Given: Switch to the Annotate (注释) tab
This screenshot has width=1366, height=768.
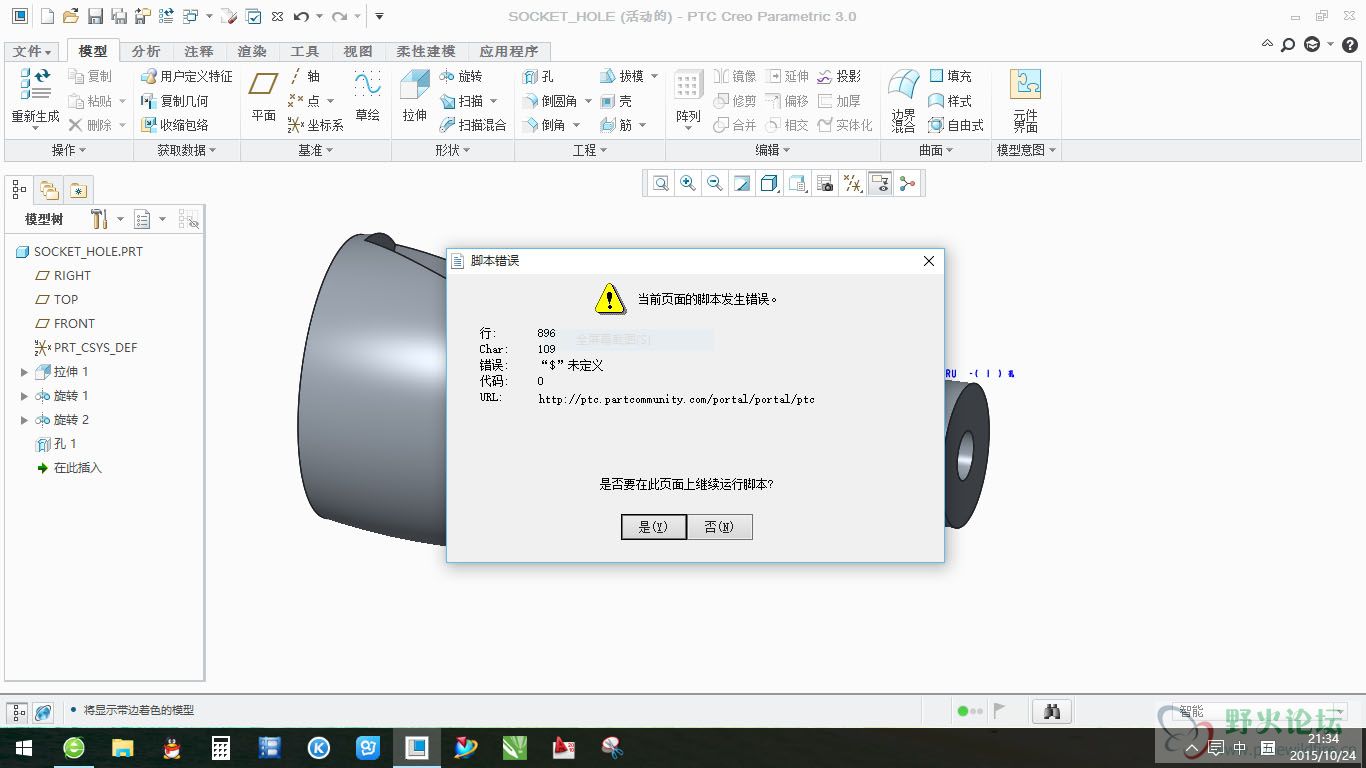Looking at the screenshot, I should pos(199,51).
